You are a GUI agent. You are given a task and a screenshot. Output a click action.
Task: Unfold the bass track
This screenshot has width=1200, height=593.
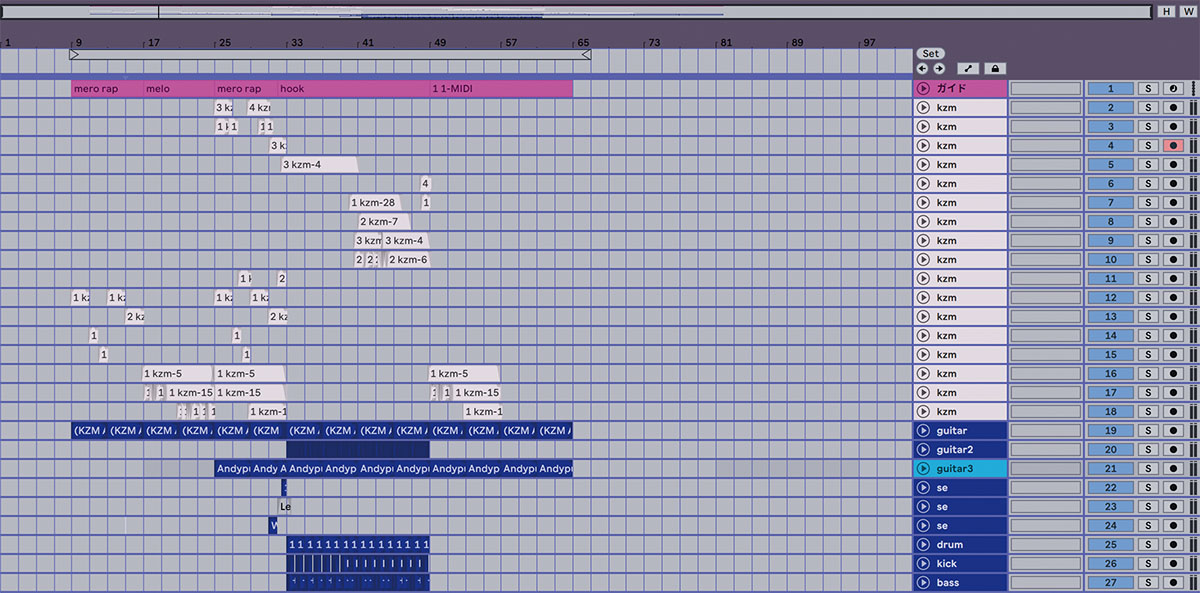click(x=924, y=583)
